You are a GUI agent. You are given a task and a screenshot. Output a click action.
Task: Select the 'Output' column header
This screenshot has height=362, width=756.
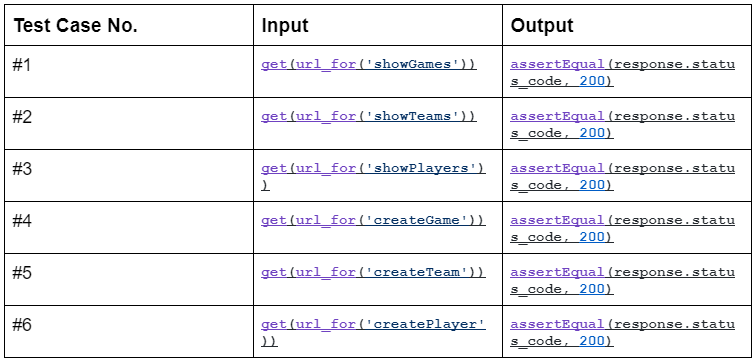[x=627, y=25]
